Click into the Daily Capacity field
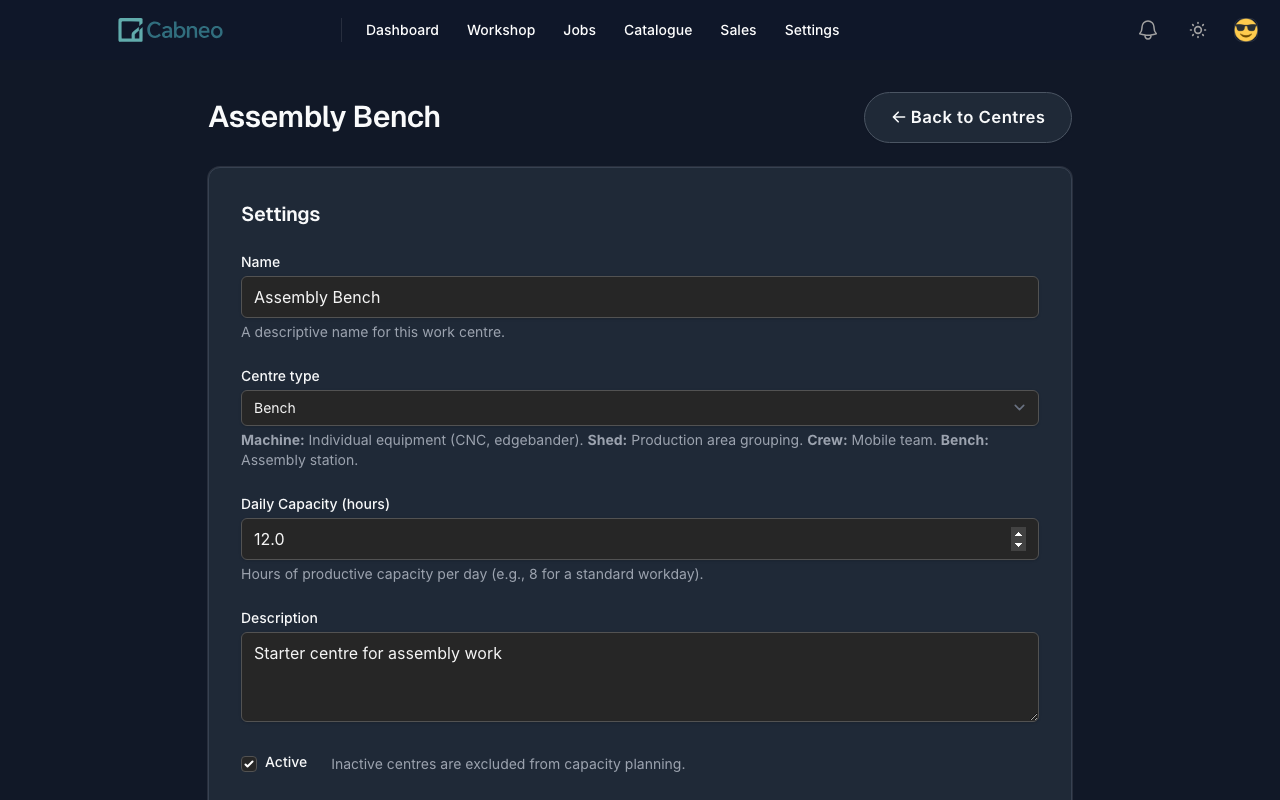 620,539
